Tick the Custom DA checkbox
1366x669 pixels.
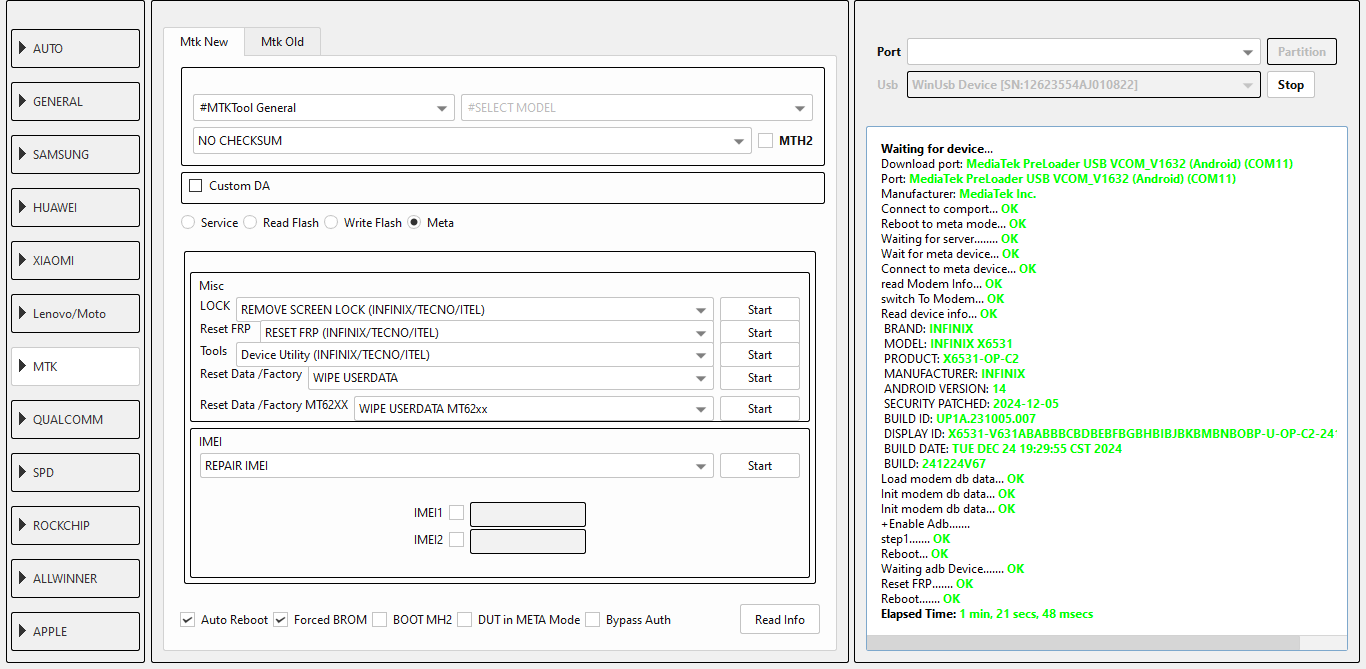click(x=196, y=185)
